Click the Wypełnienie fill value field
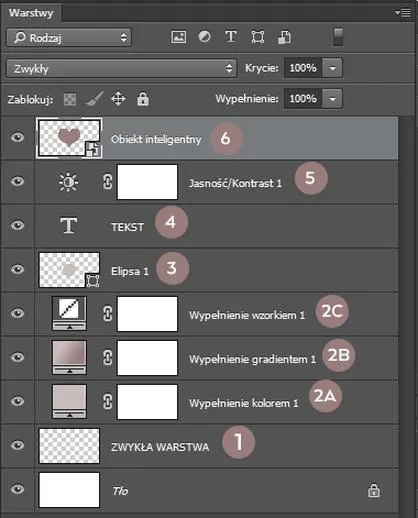 click(x=303, y=99)
